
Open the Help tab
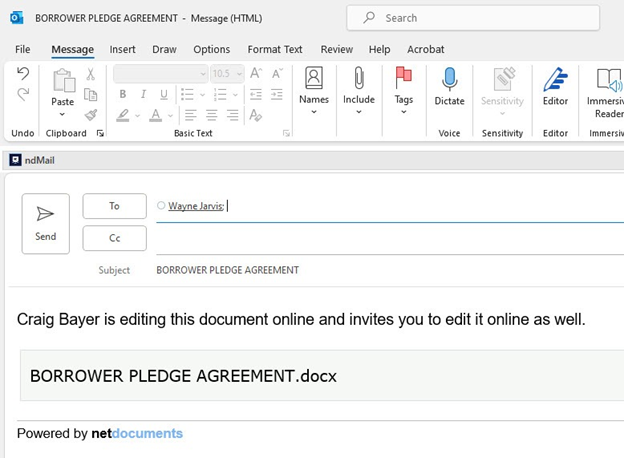[379, 49]
